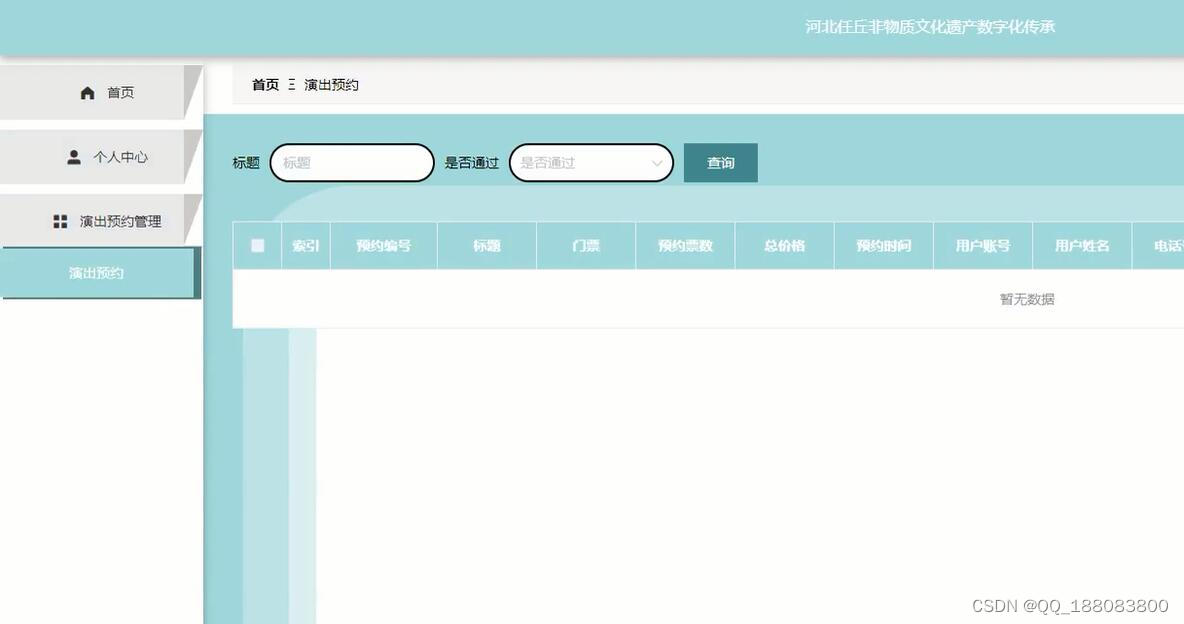This screenshot has width=1184, height=624.
Task: Select the 演出预约 submenu item
Action: click(x=101, y=273)
